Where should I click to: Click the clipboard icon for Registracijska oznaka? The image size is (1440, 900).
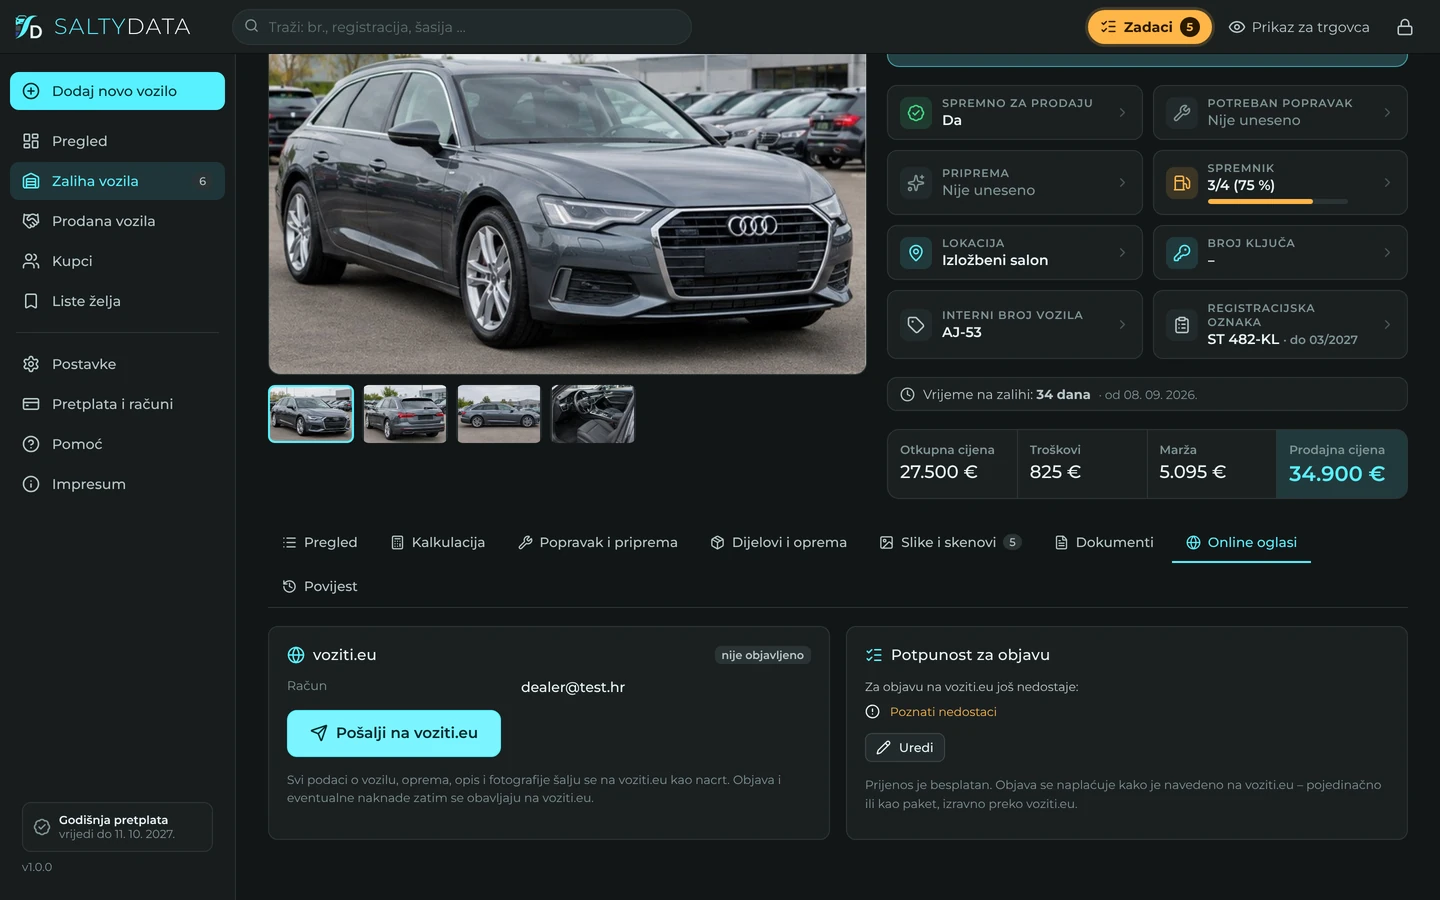point(1182,325)
